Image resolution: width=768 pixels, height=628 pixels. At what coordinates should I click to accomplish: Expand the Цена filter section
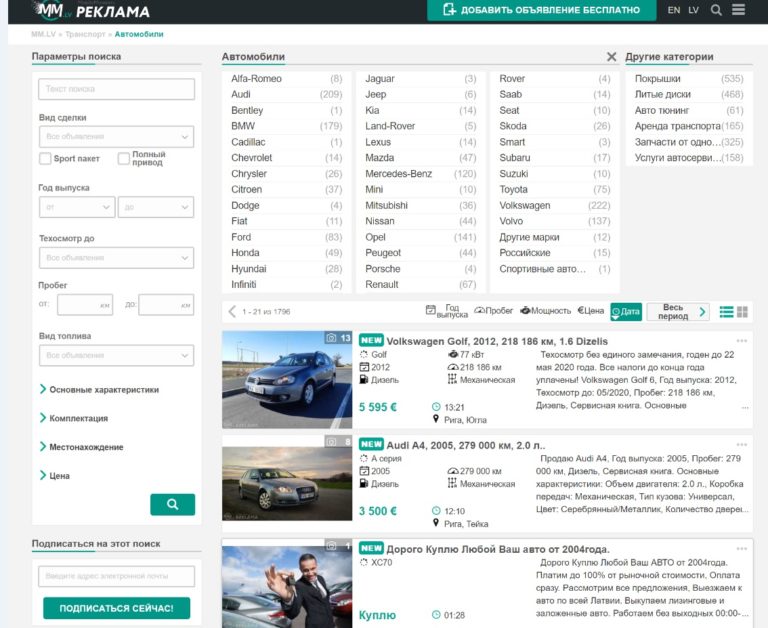click(54, 475)
